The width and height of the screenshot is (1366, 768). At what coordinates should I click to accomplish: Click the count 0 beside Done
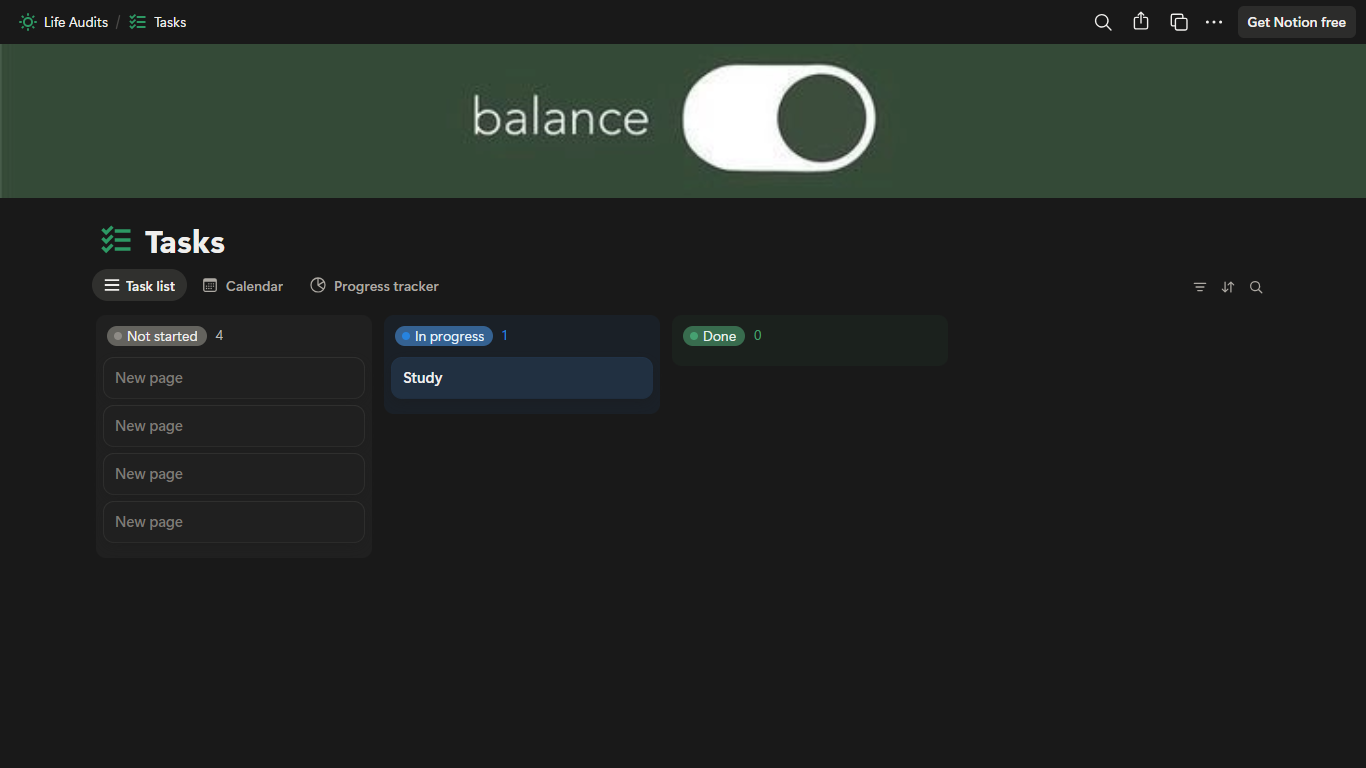[757, 336]
